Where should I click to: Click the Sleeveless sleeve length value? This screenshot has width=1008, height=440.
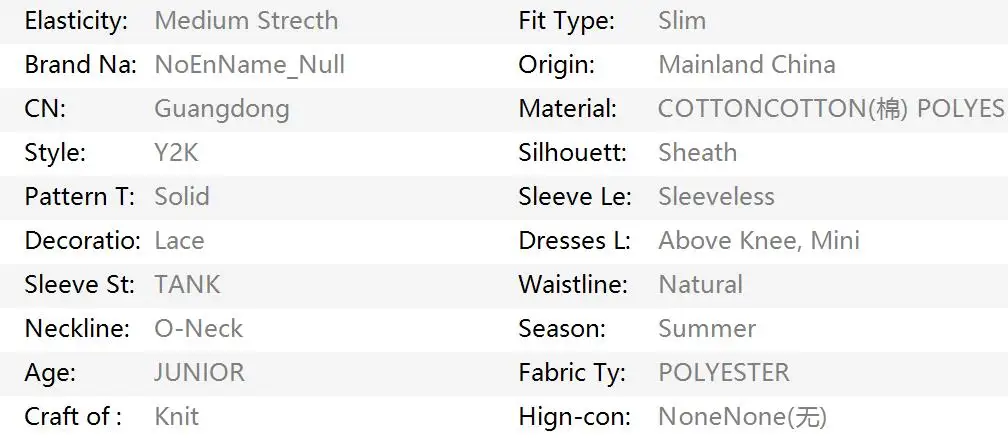pyautogui.click(x=716, y=197)
